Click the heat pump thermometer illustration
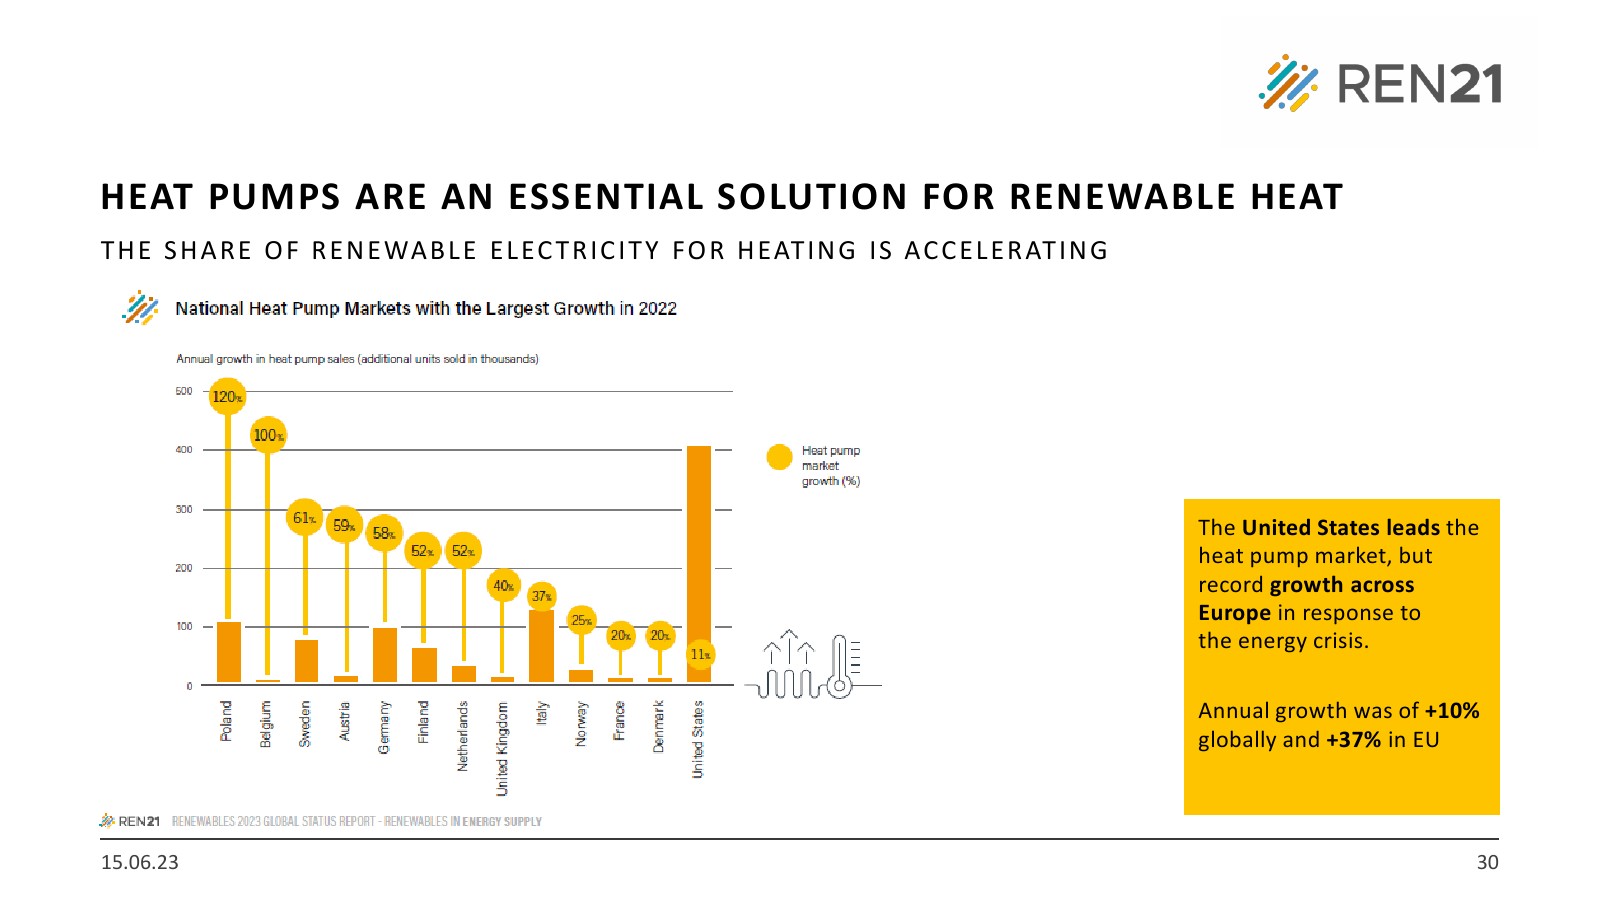Viewport: 1600px width, 900px height. click(810, 665)
